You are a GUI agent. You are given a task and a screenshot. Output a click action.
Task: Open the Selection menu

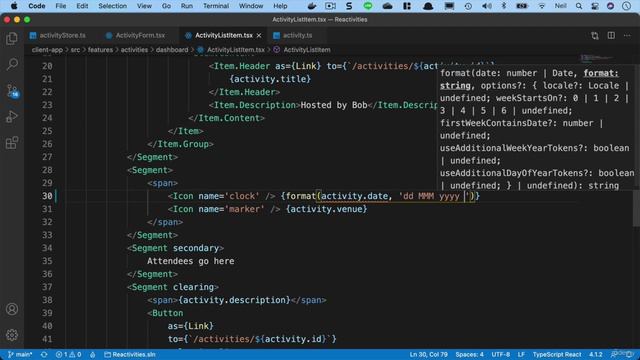112,6
